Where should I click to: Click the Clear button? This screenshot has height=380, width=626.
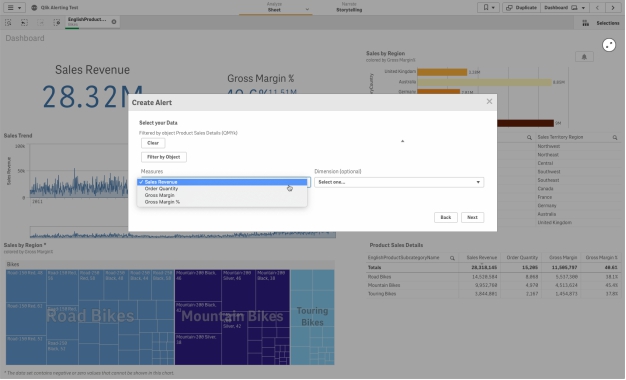click(x=153, y=143)
